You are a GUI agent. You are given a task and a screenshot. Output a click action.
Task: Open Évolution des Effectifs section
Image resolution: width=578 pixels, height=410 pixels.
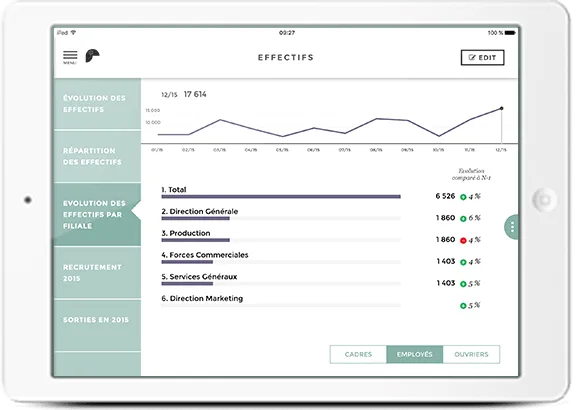click(97, 104)
